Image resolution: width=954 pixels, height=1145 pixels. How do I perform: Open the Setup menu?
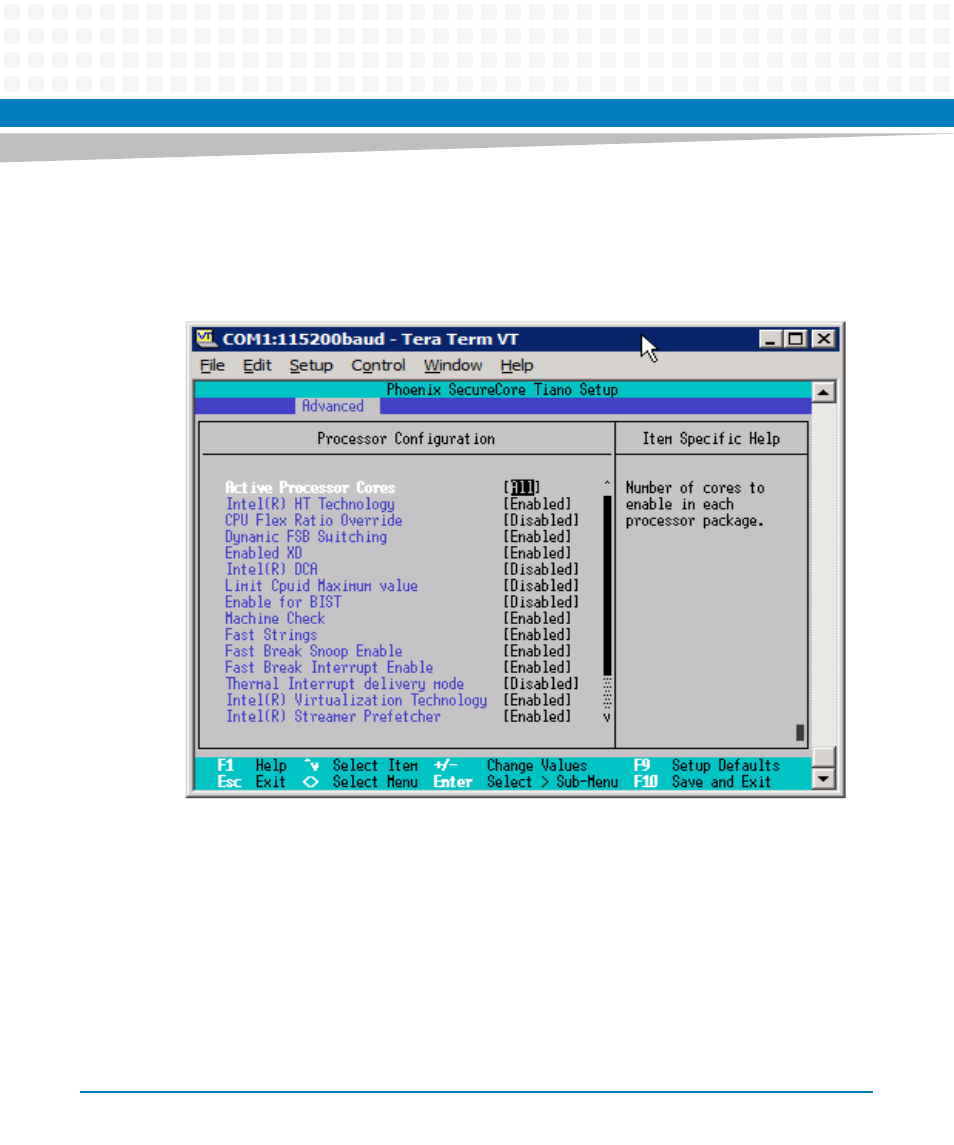pos(311,365)
